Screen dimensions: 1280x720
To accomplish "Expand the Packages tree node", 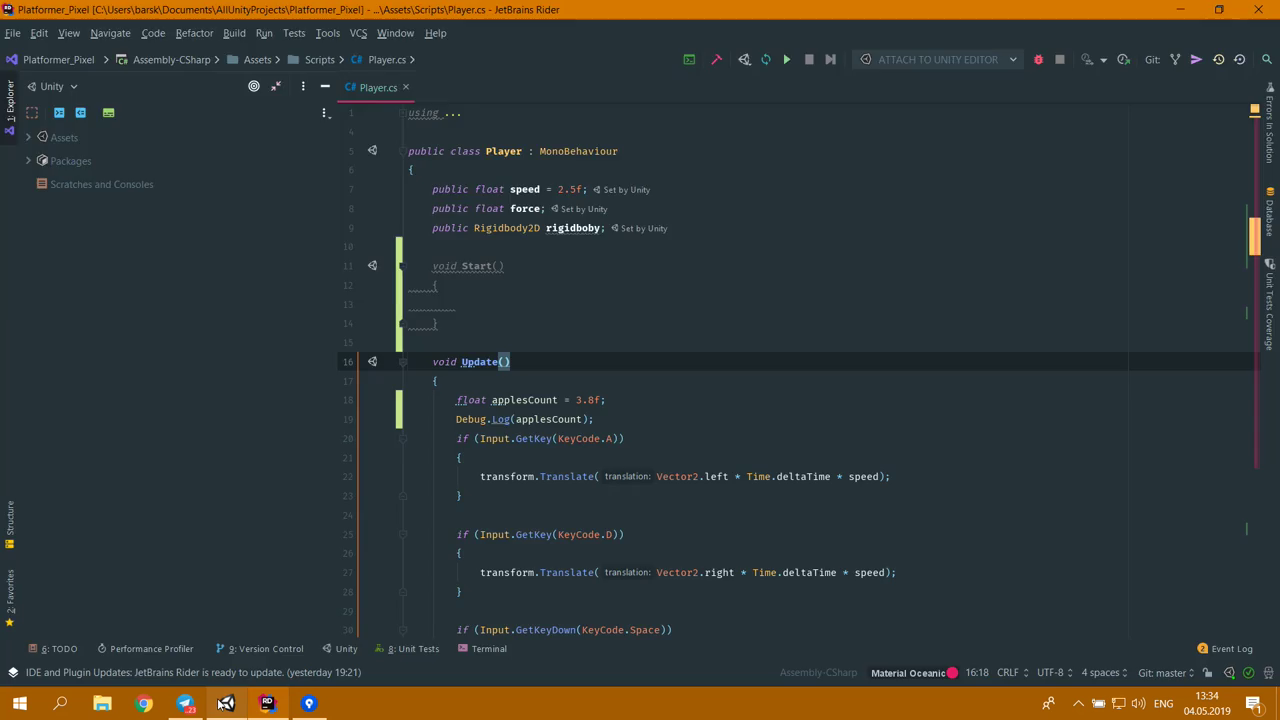I will (28, 161).
